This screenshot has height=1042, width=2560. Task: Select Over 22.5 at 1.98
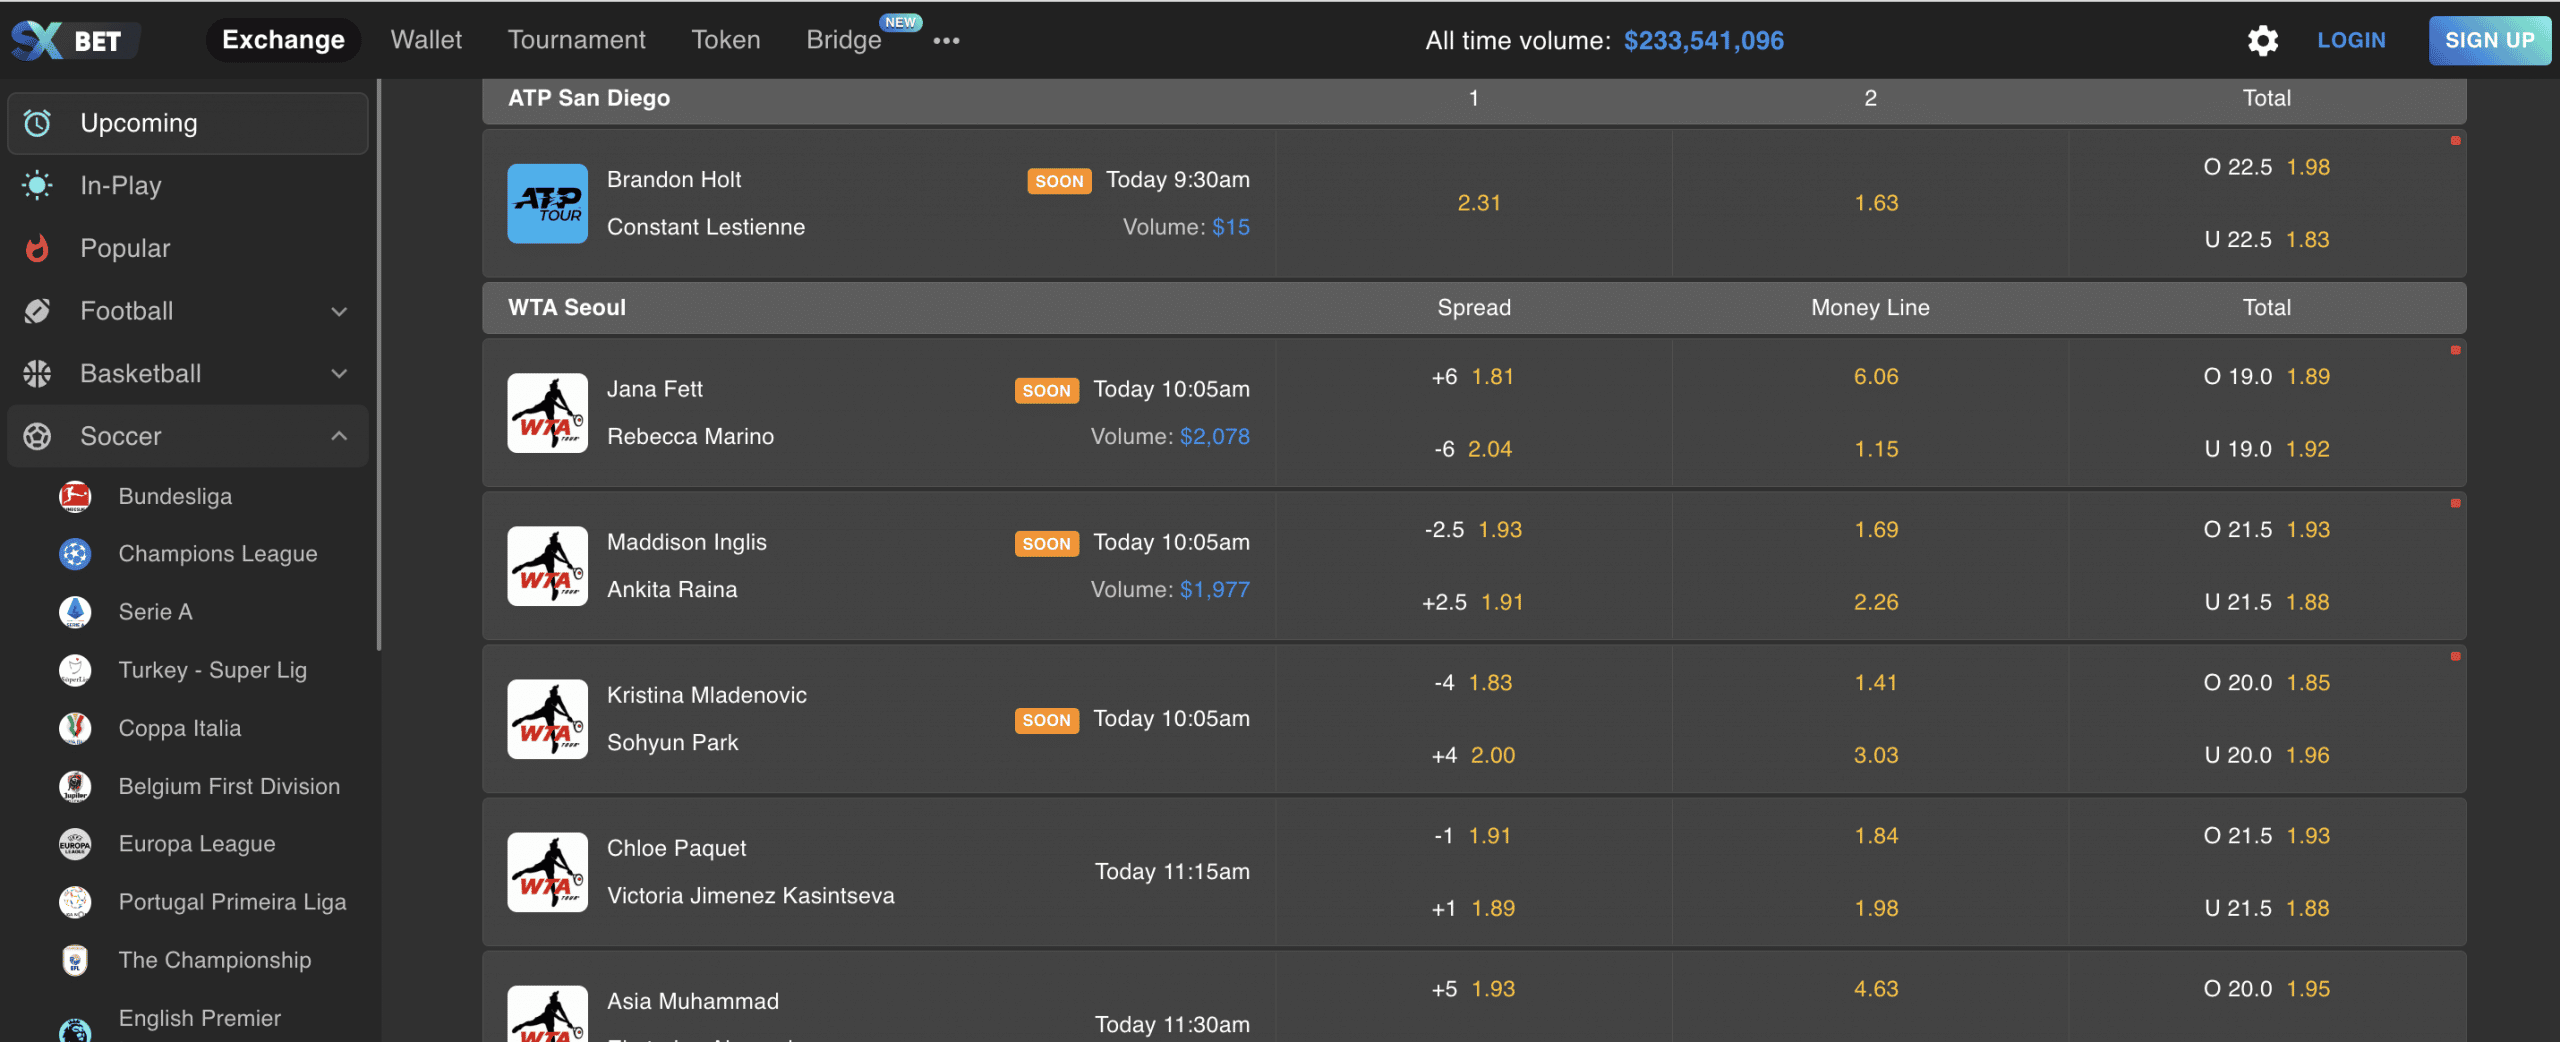2266,167
